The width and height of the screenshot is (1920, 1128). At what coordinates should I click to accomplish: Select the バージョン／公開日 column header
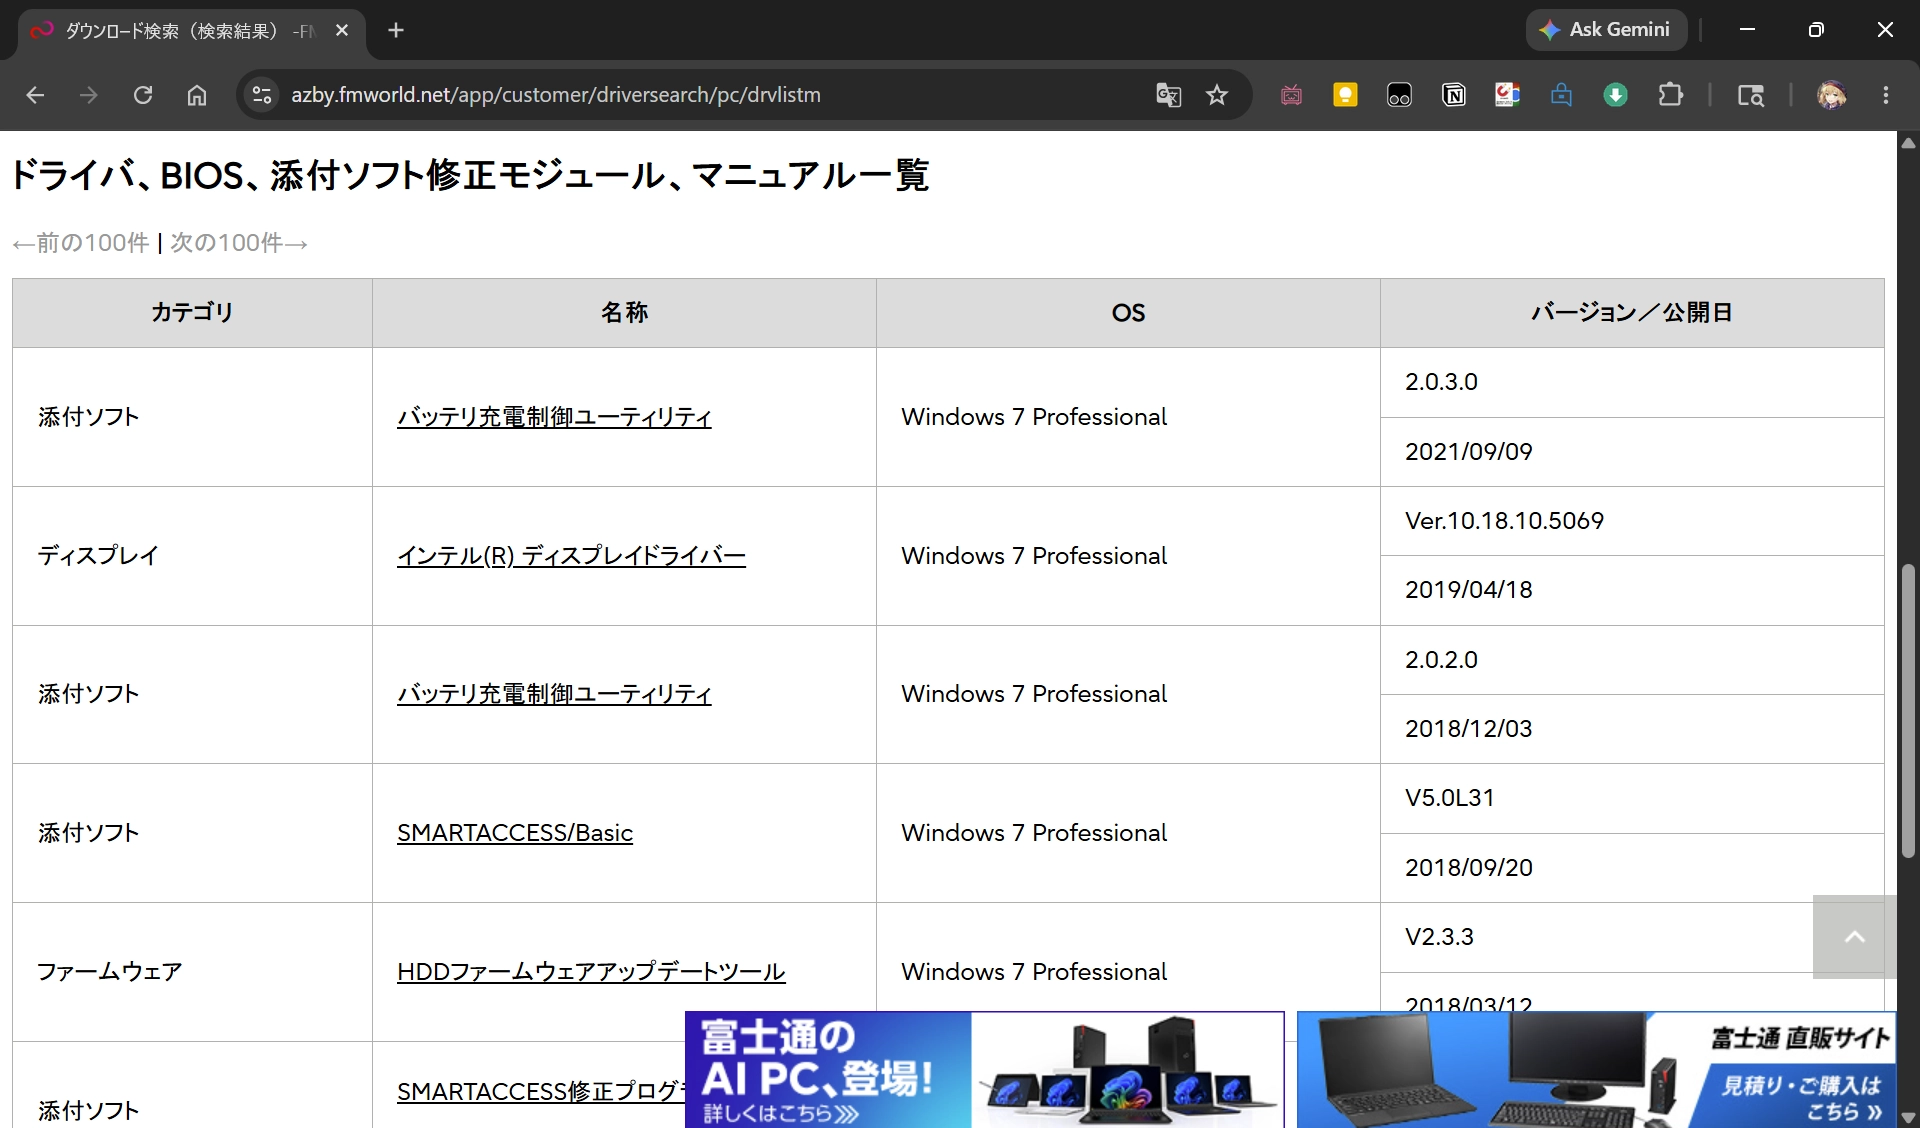(1632, 313)
